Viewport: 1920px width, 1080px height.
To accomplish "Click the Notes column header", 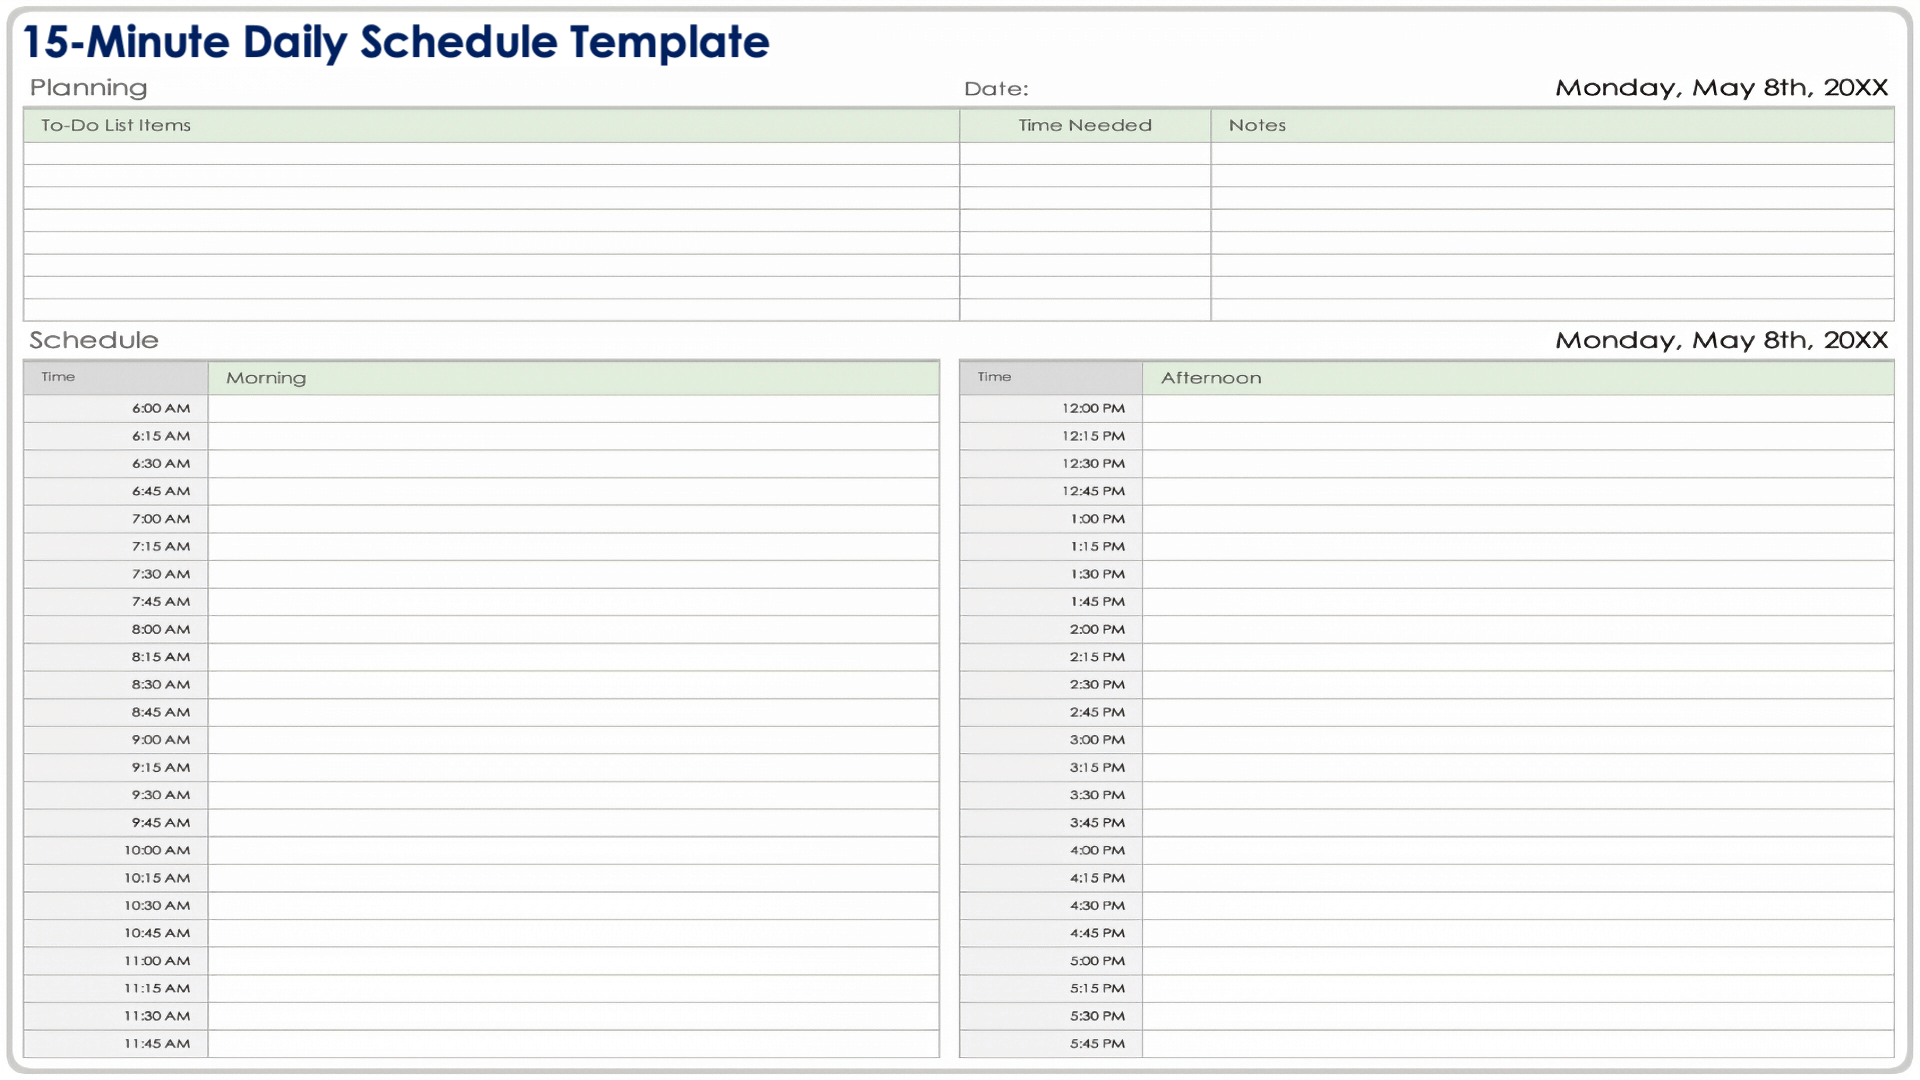I will [x=1257, y=125].
